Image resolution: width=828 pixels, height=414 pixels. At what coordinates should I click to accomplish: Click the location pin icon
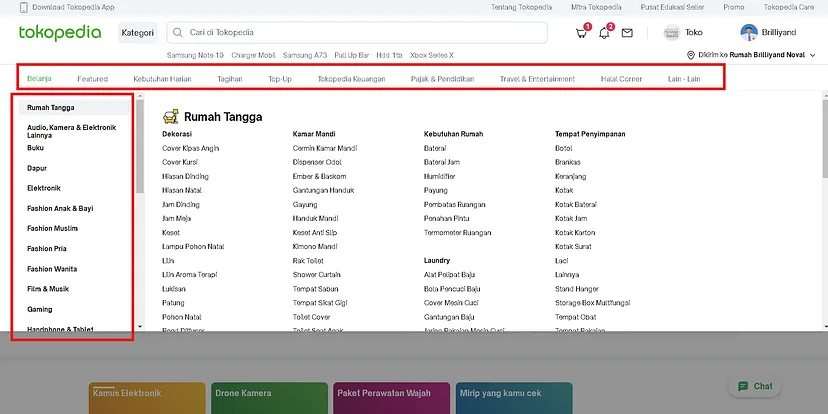[x=691, y=55]
